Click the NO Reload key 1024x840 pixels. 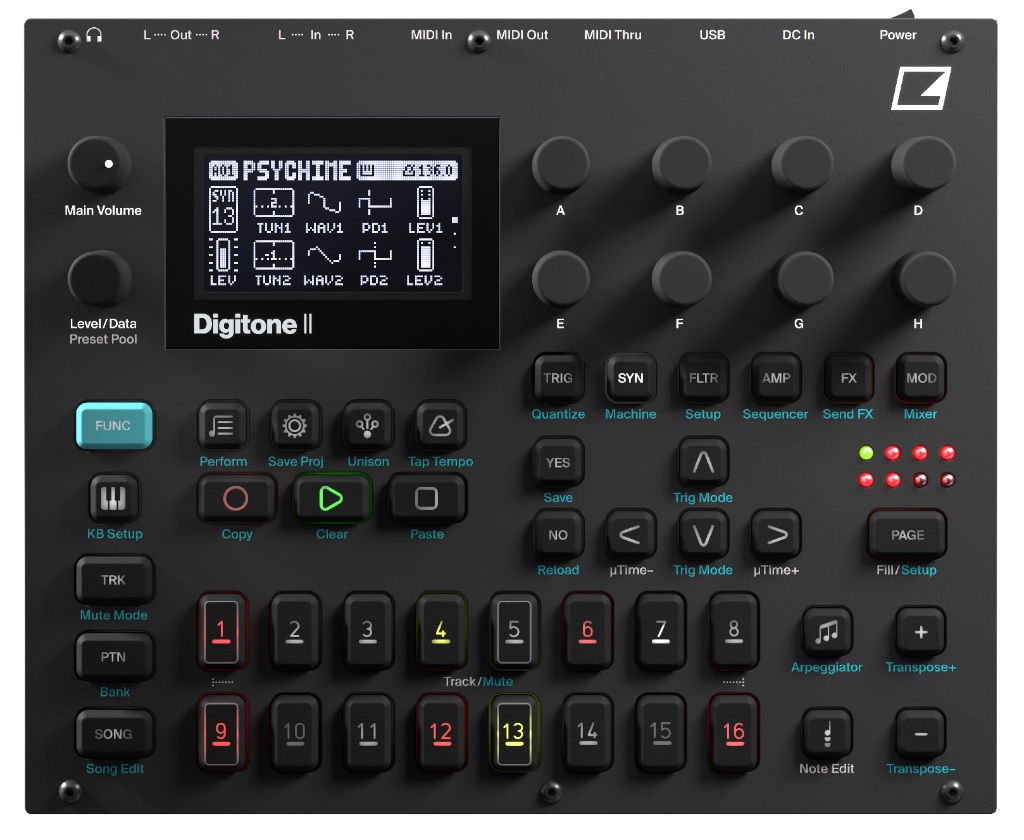click(558, 535)
